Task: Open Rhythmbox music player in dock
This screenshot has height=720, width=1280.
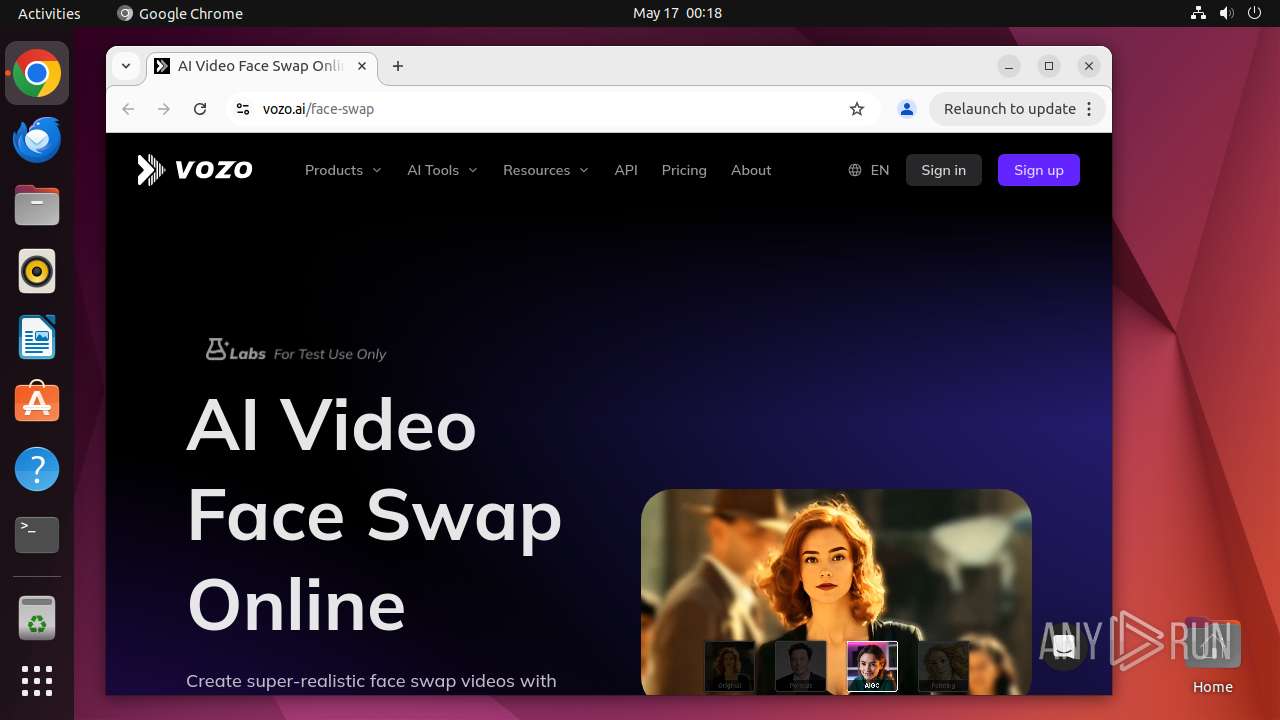Action: click(37, 271)
